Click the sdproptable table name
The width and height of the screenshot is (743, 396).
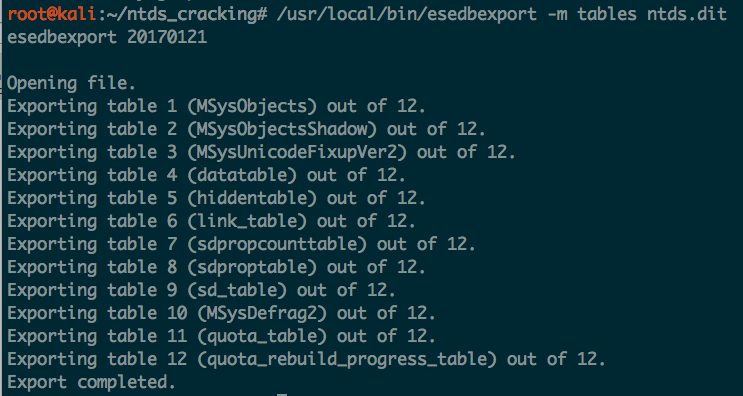[252, 267]
